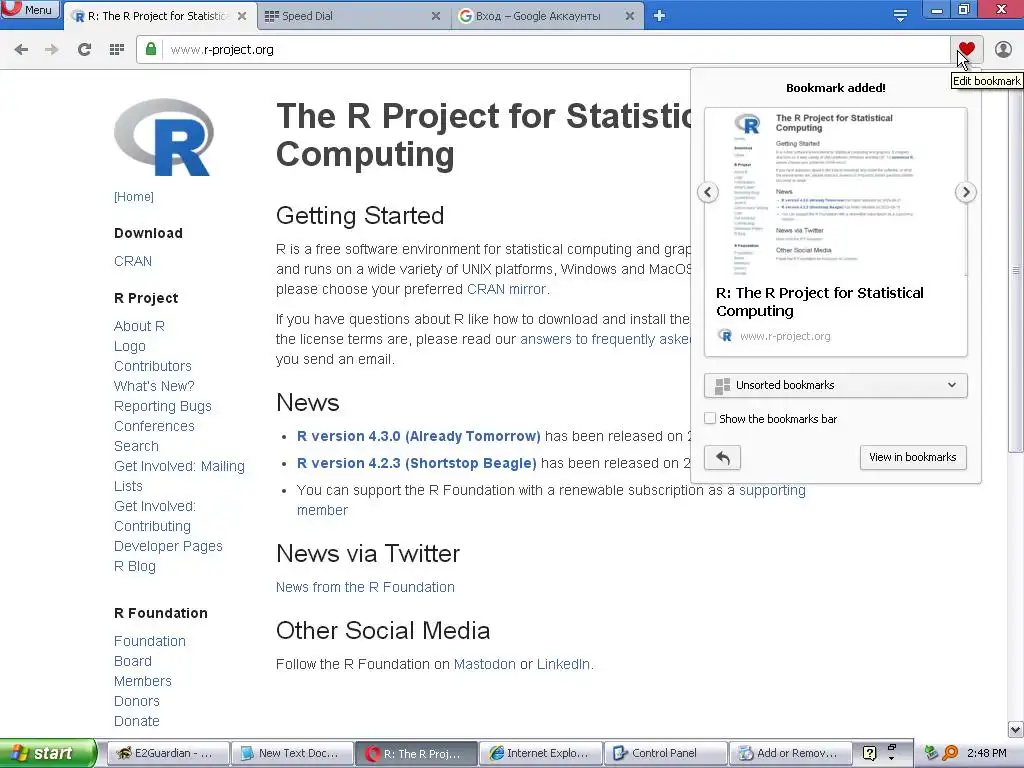Viewport: 1024px width, 768px height.
Task: Open the user account profile icon
Action: 1003,49
